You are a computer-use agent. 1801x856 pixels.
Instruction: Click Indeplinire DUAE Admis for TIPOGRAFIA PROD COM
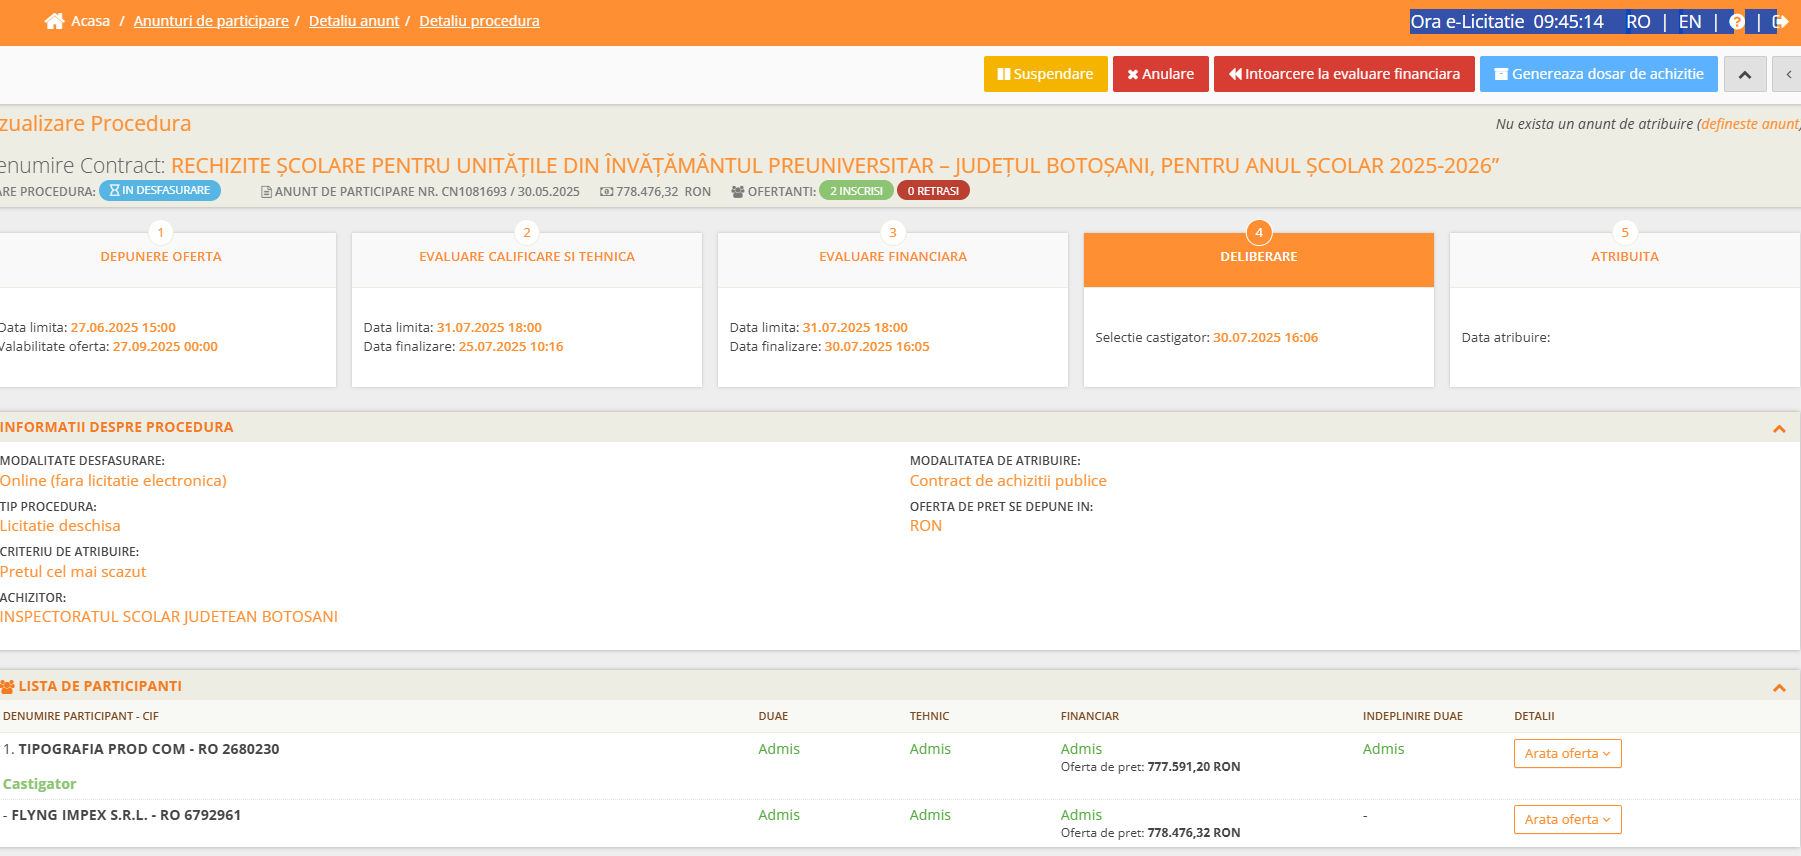click(1383, 749)
